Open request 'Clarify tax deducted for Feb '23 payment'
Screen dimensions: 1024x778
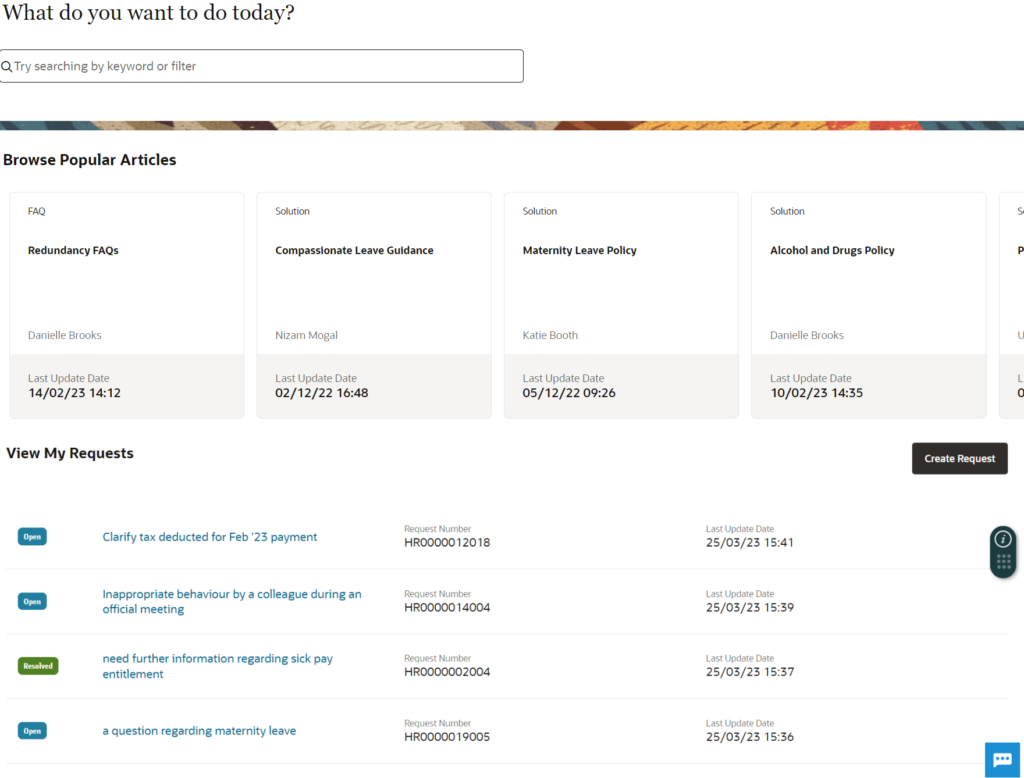[209, 537]
